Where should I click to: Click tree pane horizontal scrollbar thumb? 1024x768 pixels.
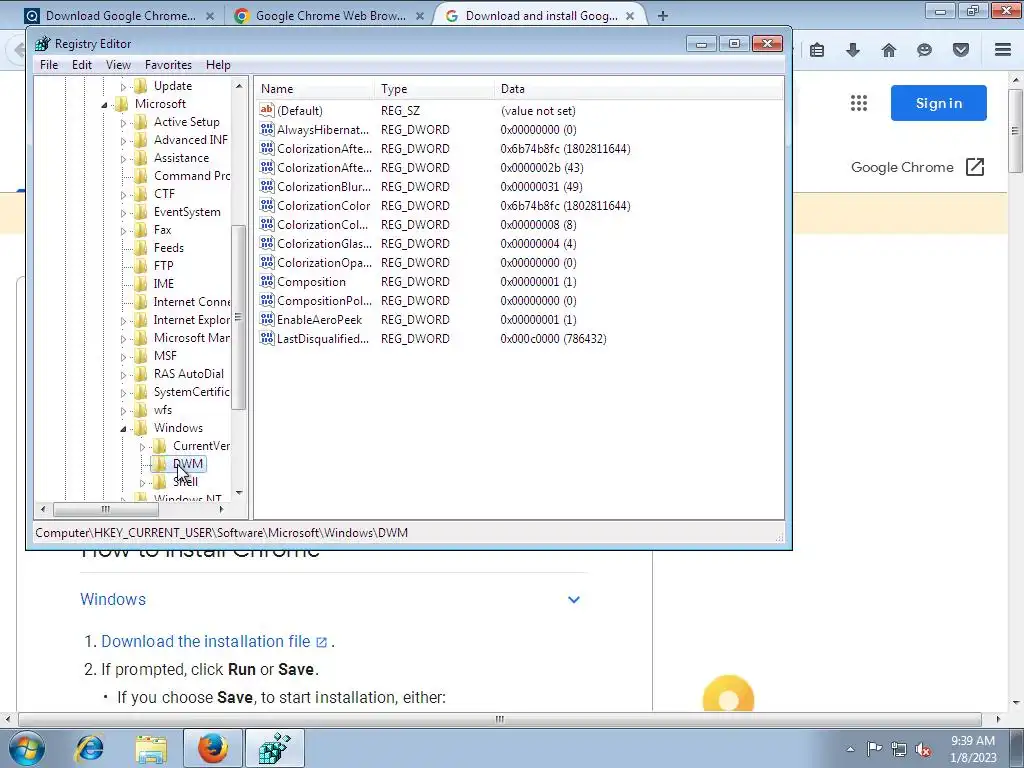point(105,509)
